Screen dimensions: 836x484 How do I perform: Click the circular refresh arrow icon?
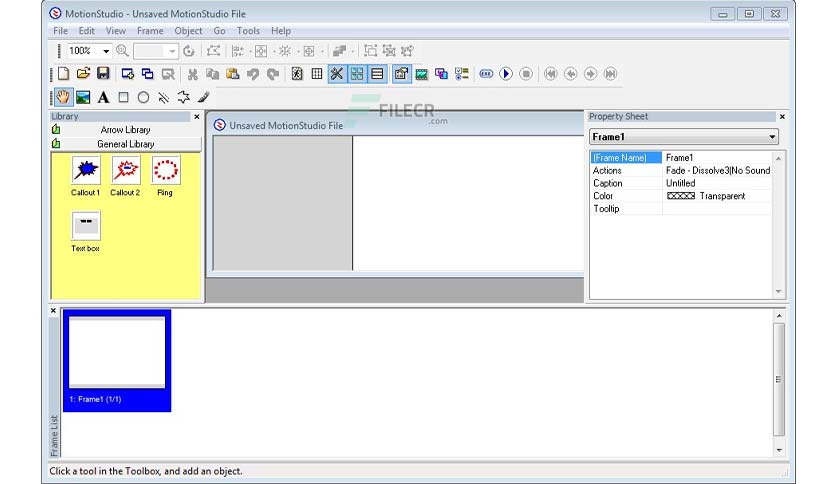(x=189, y=51)
